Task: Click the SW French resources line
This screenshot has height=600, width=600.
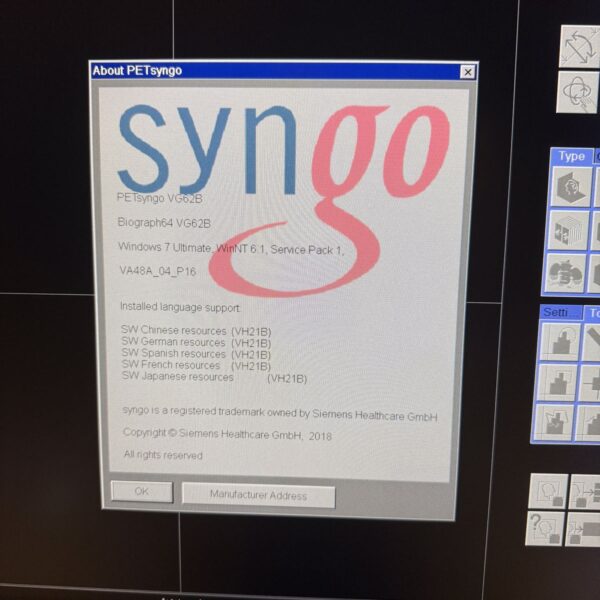Action: (x=196, y=365)
